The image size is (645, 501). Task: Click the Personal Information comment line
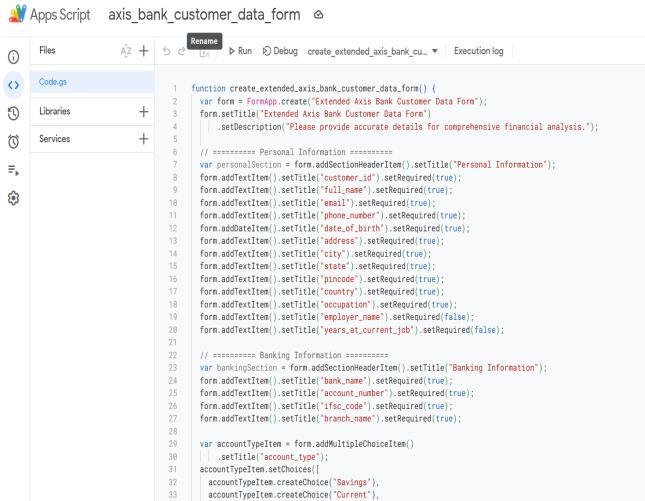coord(296,152)
